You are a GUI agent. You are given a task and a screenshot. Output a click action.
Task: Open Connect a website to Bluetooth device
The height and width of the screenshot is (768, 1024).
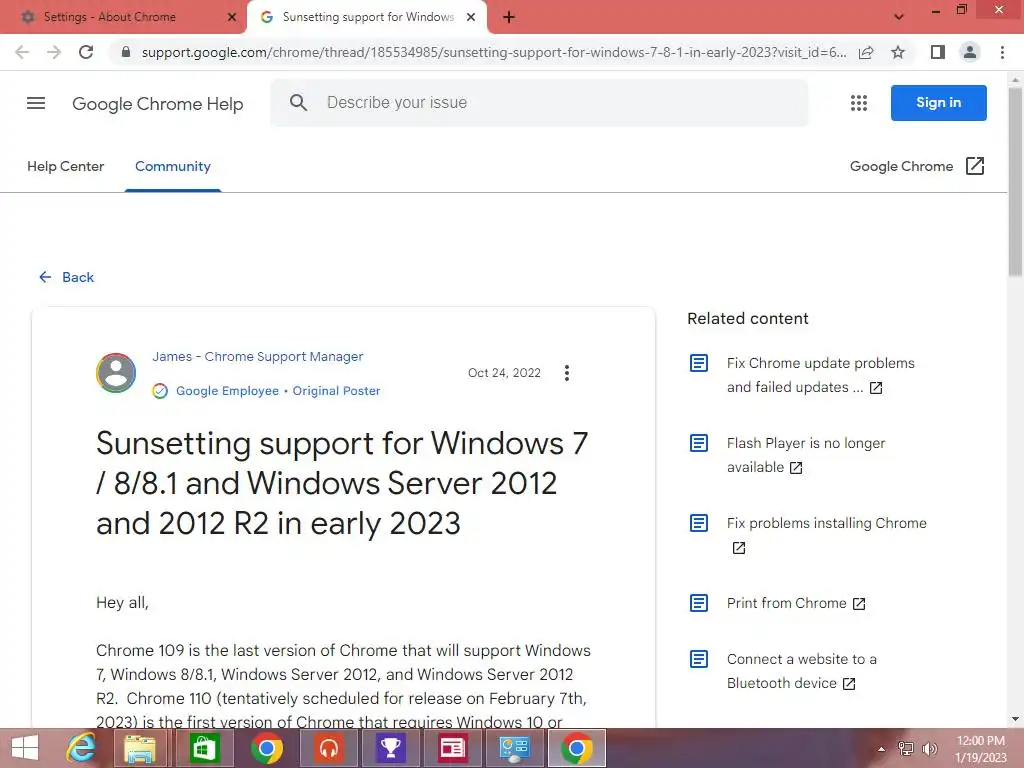coord(801,671)
